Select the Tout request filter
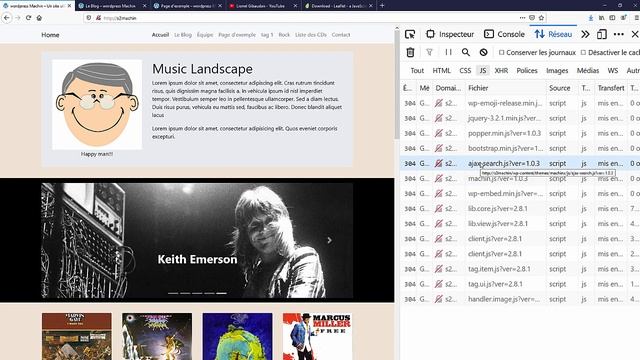 [x=417, y=71]
